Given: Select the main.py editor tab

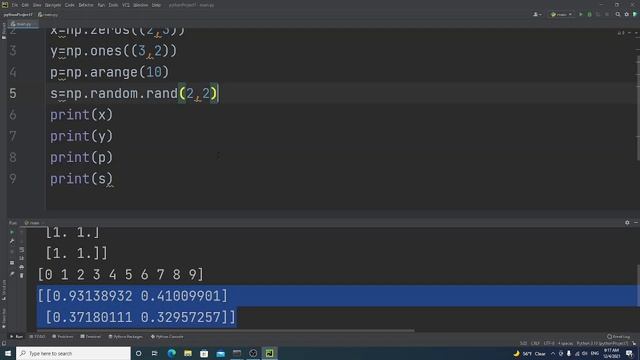Looking at the screenshot, I should [23, 24].
